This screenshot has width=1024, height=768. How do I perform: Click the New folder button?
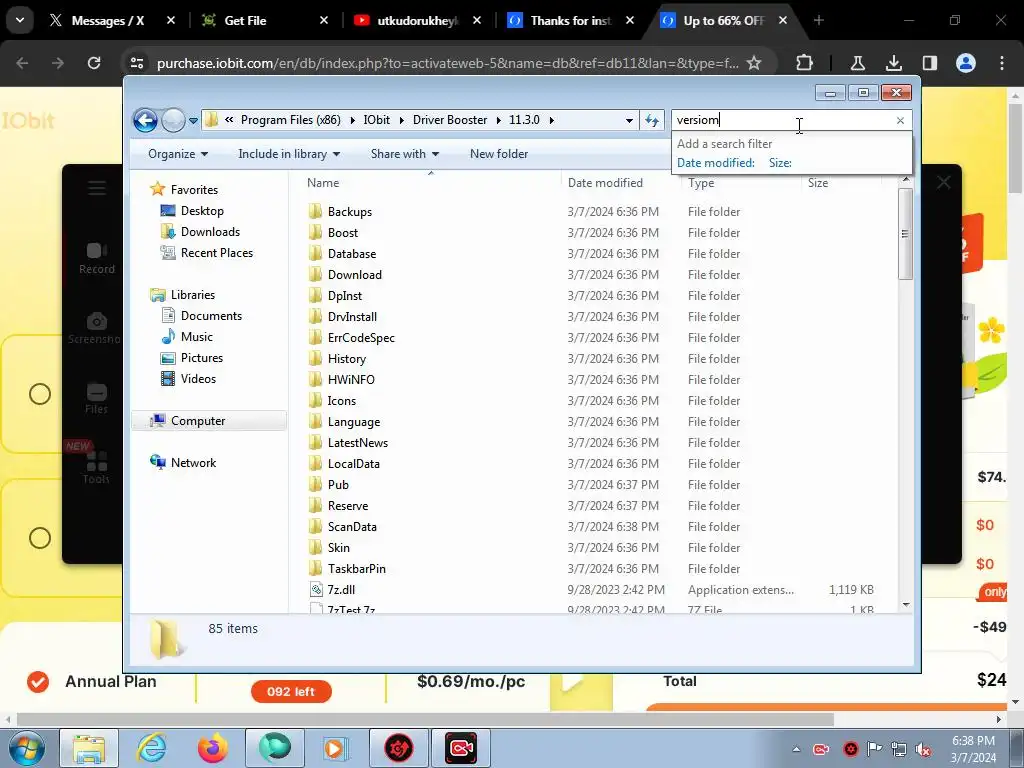[499, 154]
